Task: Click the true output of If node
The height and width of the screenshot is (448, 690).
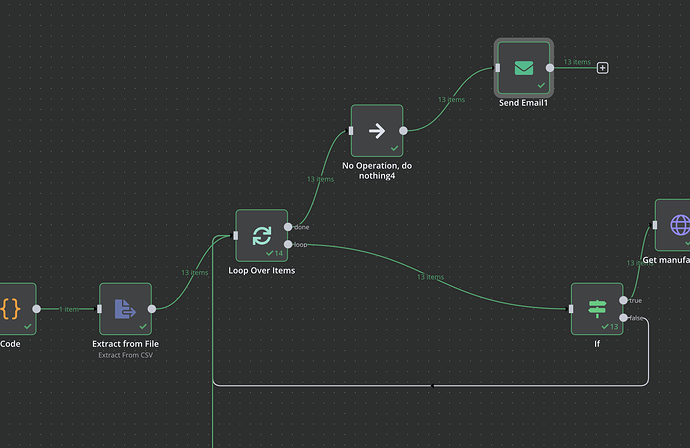Action: [x=623, y=300]
